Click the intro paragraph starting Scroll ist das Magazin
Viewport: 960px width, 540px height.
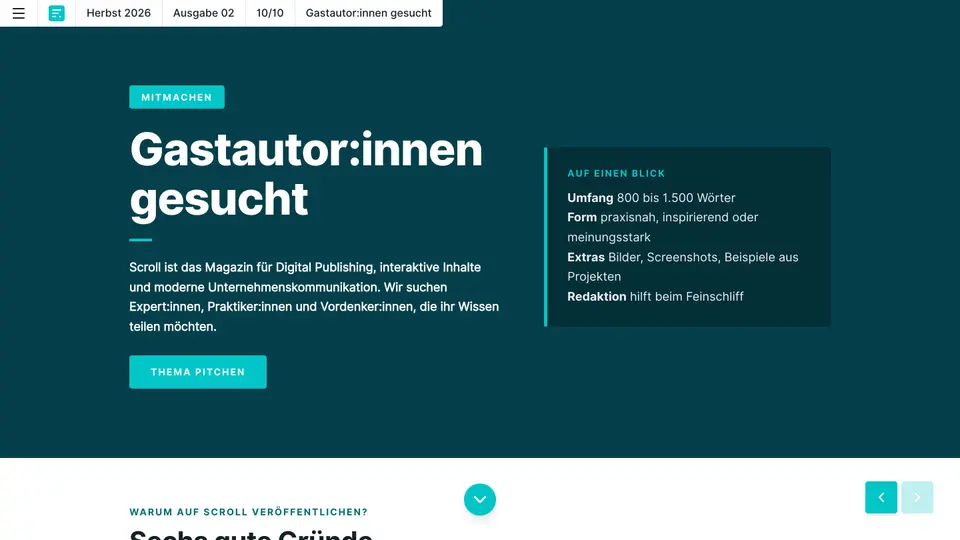(x=314, y=297)
